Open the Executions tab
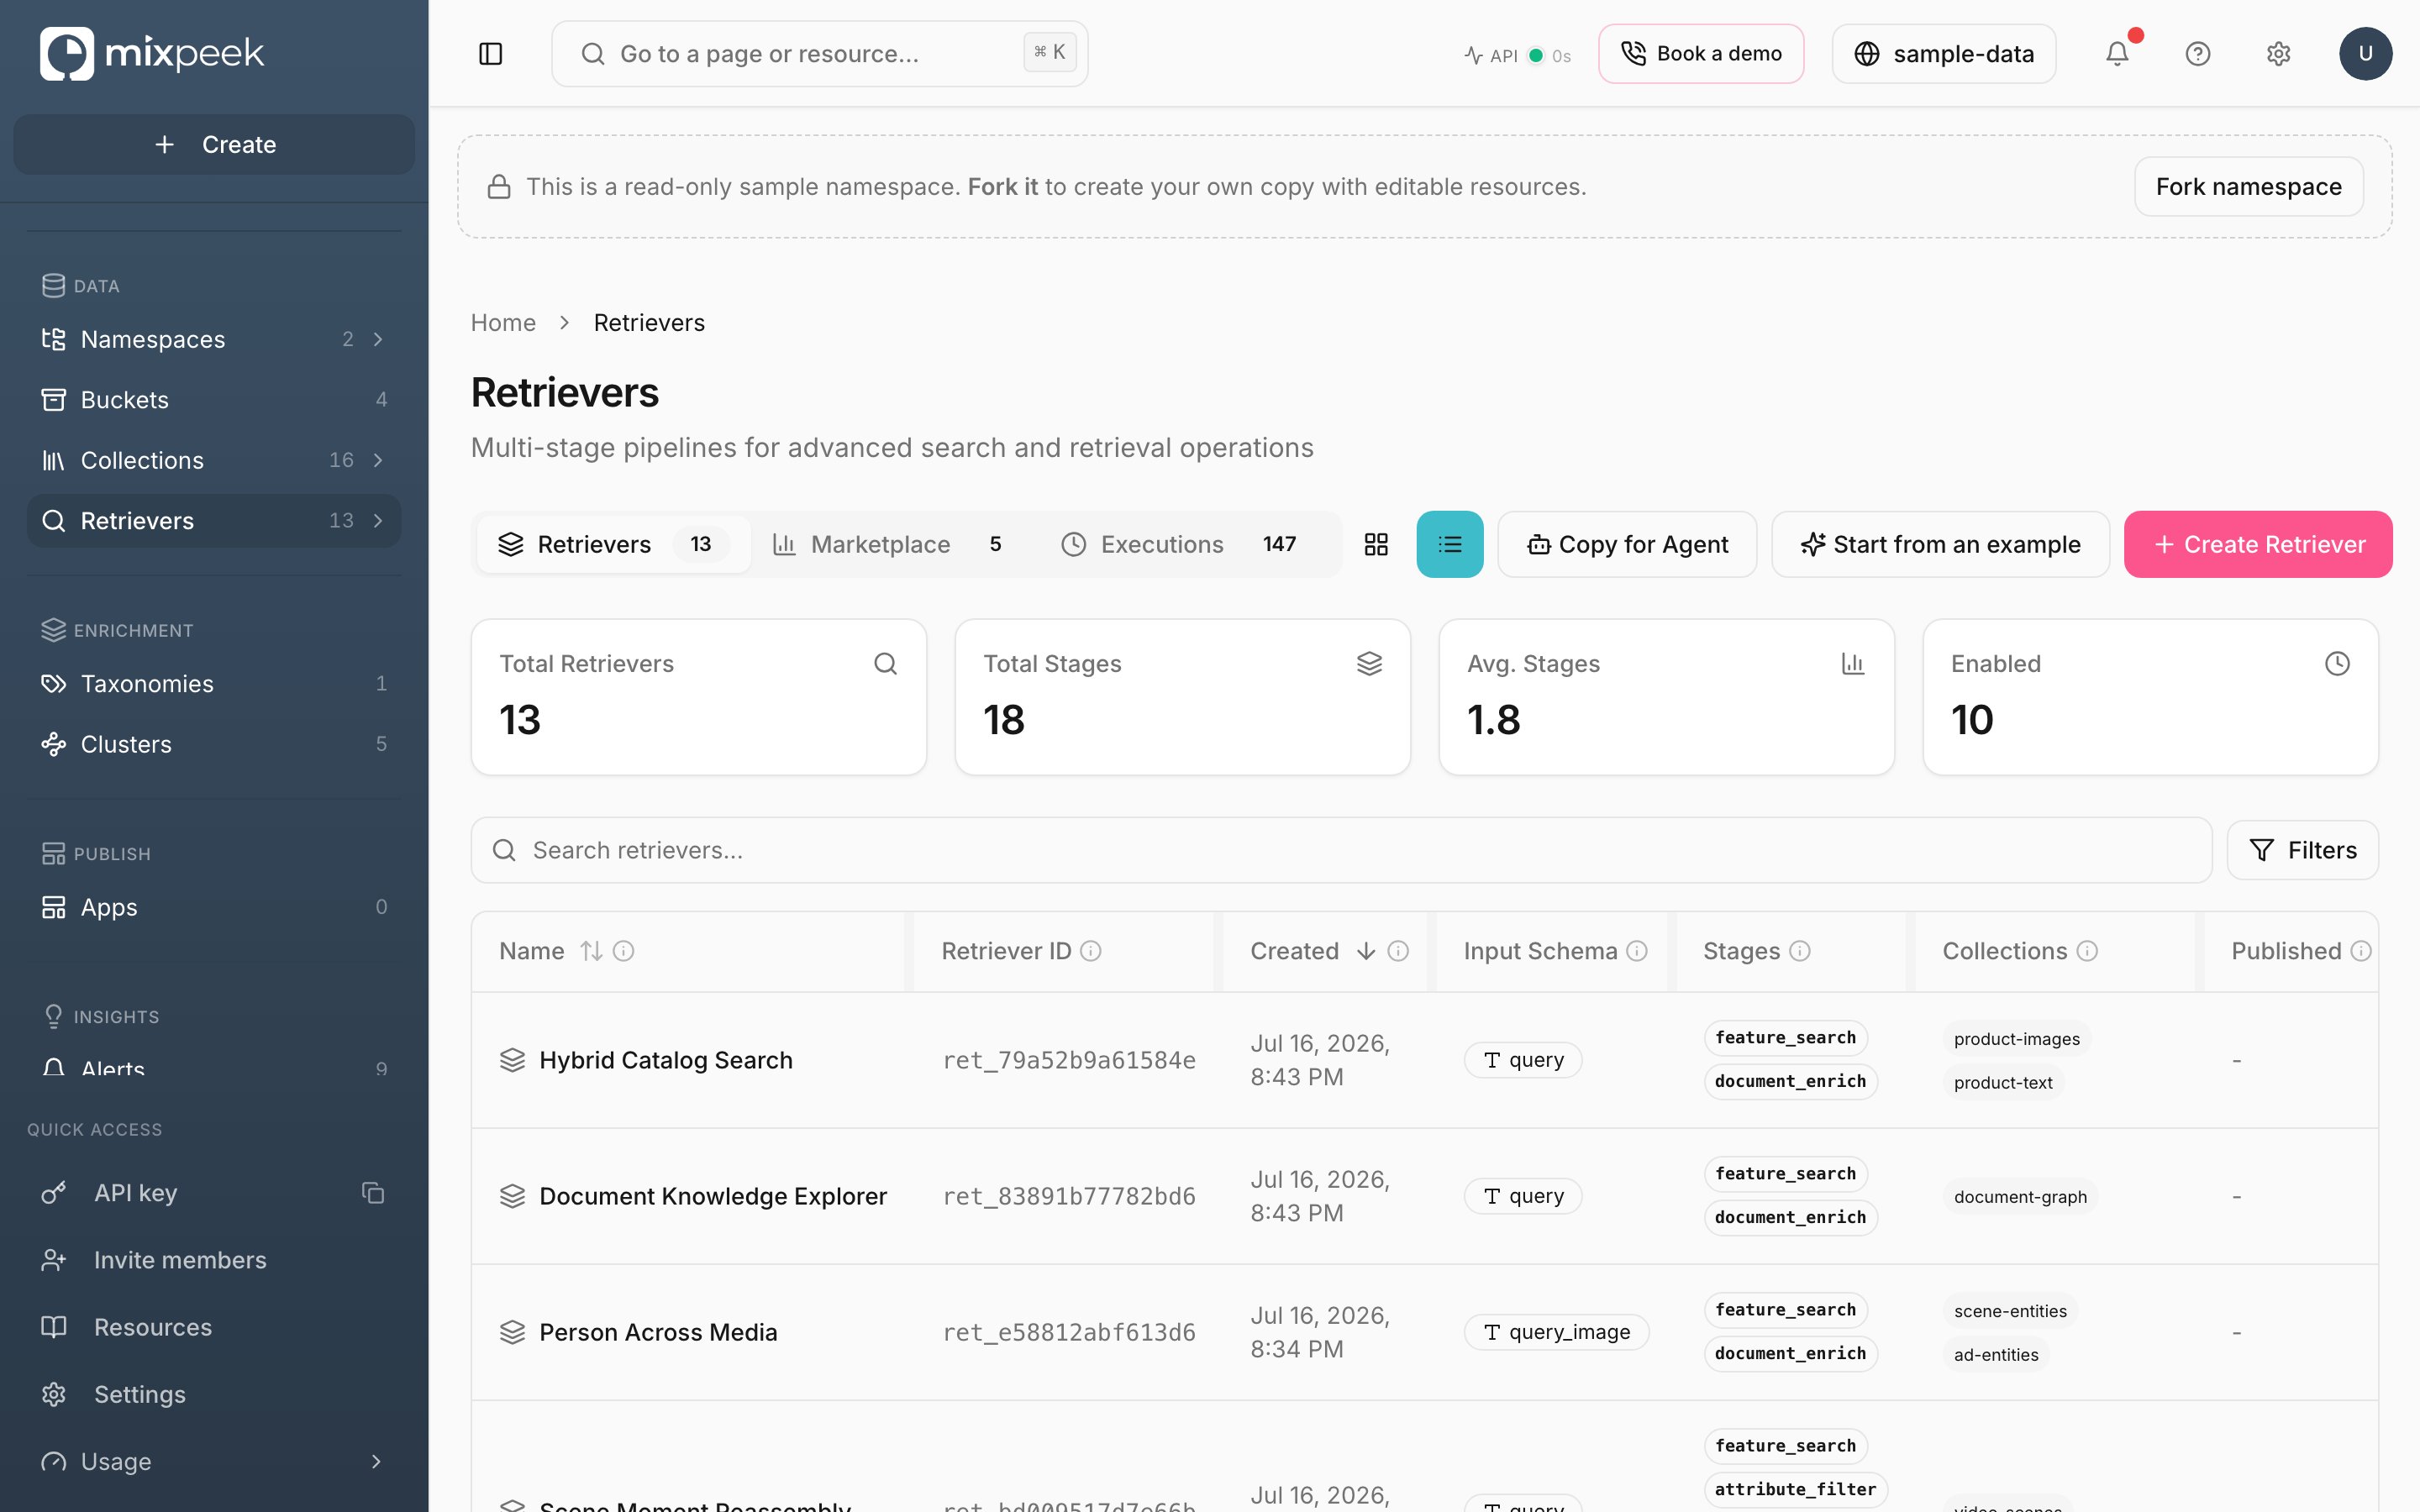2420x1512 pixels. click(1178, 544)
